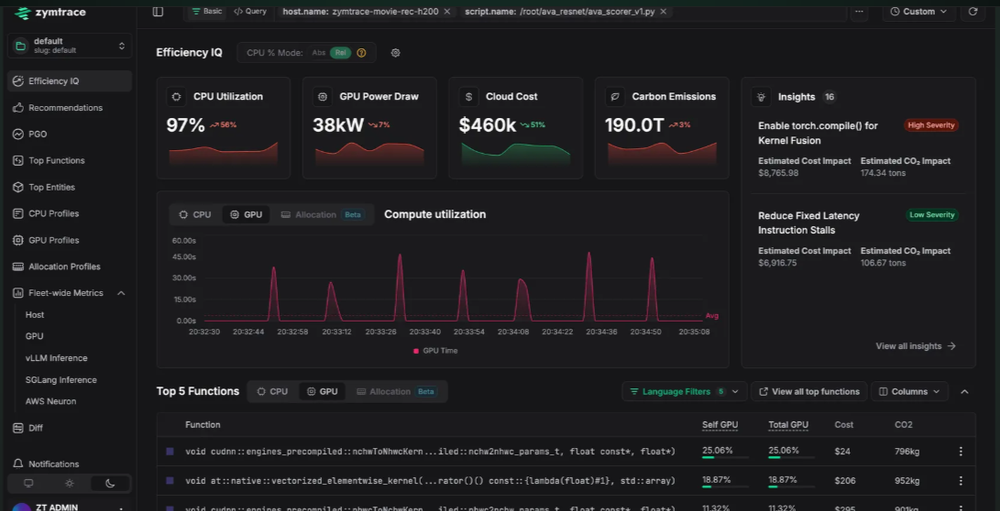Open the more options ellipsis menu

[x=860, y=11]
